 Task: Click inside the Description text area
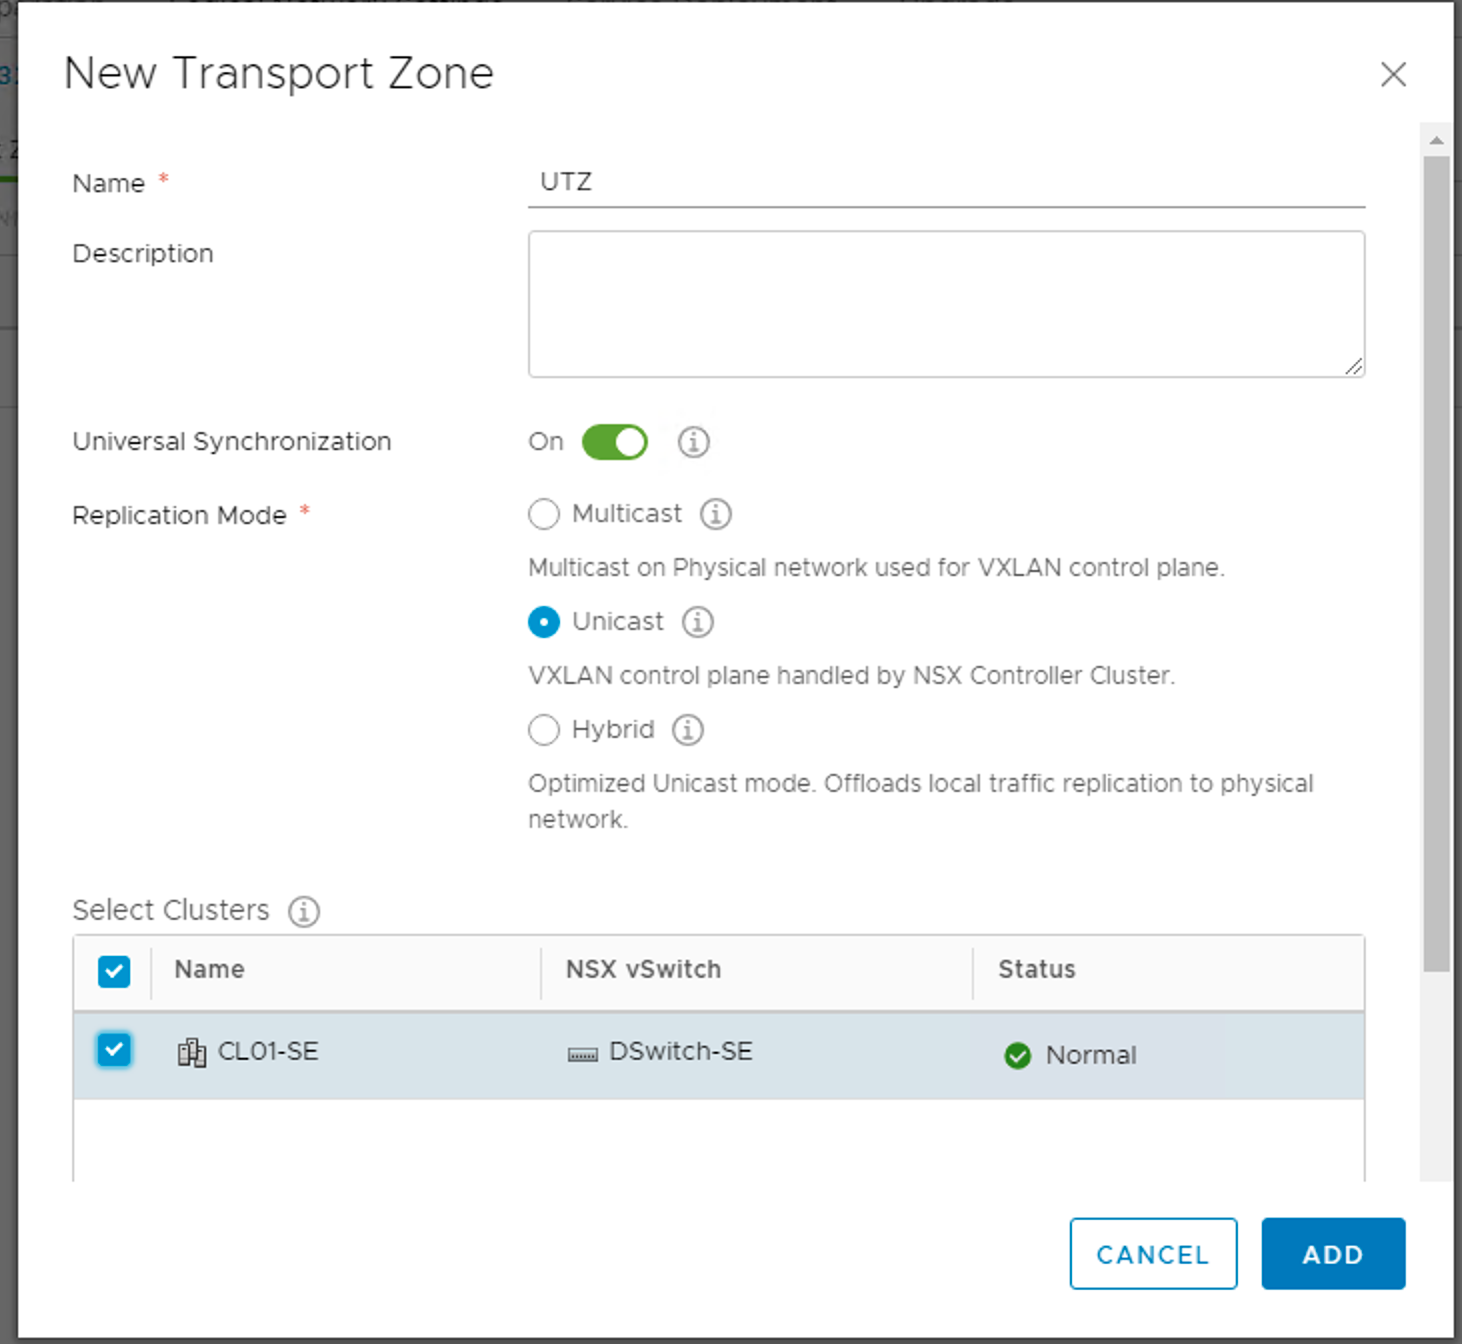[945, 304]
